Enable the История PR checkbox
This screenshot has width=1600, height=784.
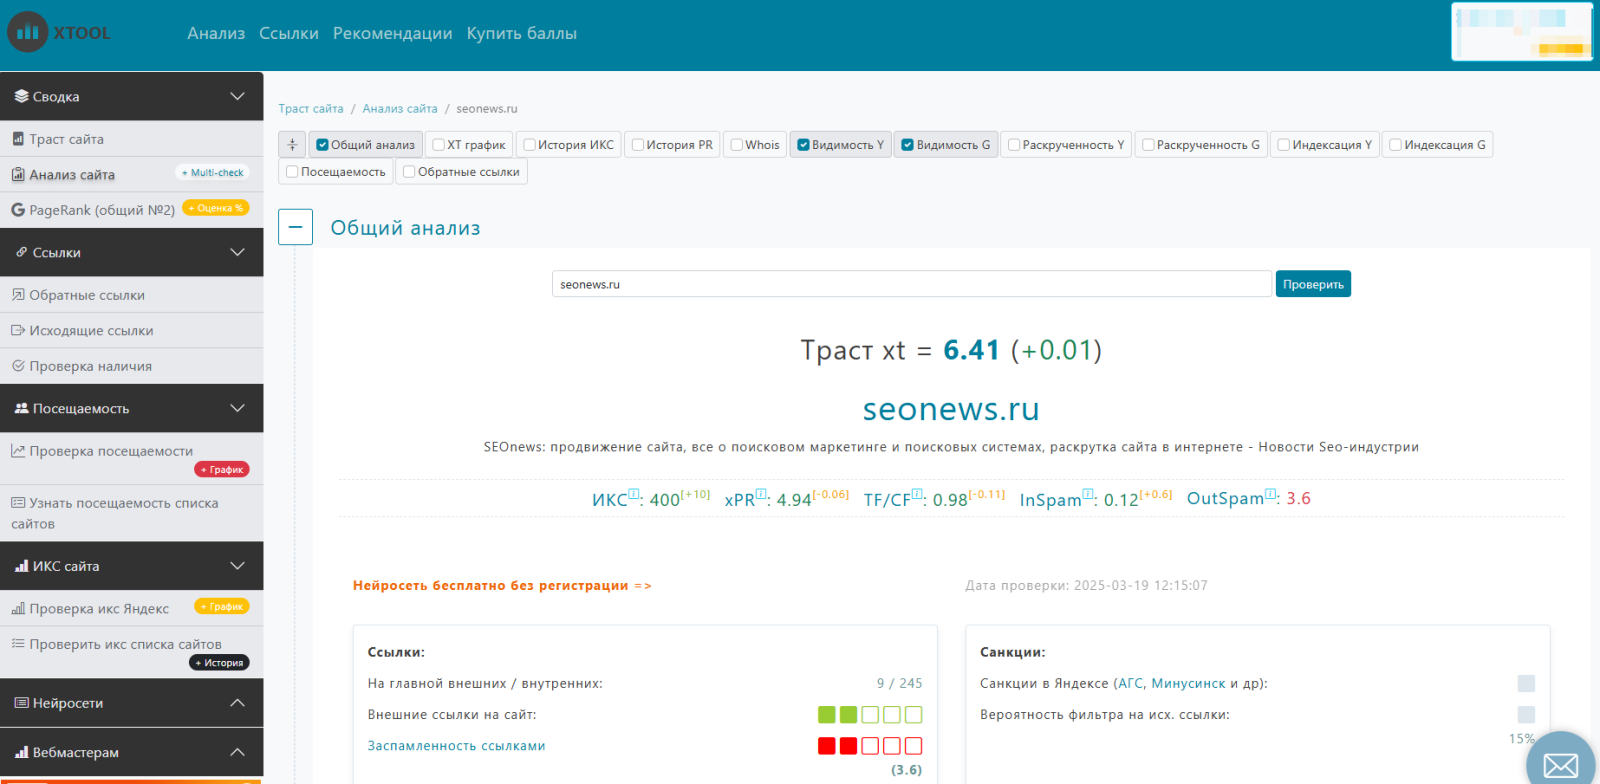coord(637,145)
